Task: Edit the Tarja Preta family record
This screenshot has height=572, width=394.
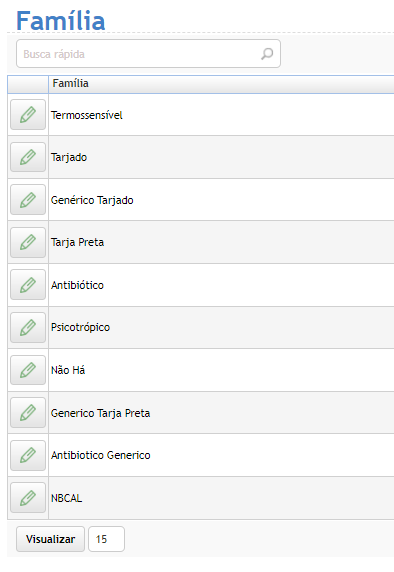Action: pyautogui.click(x=28, y=242)
